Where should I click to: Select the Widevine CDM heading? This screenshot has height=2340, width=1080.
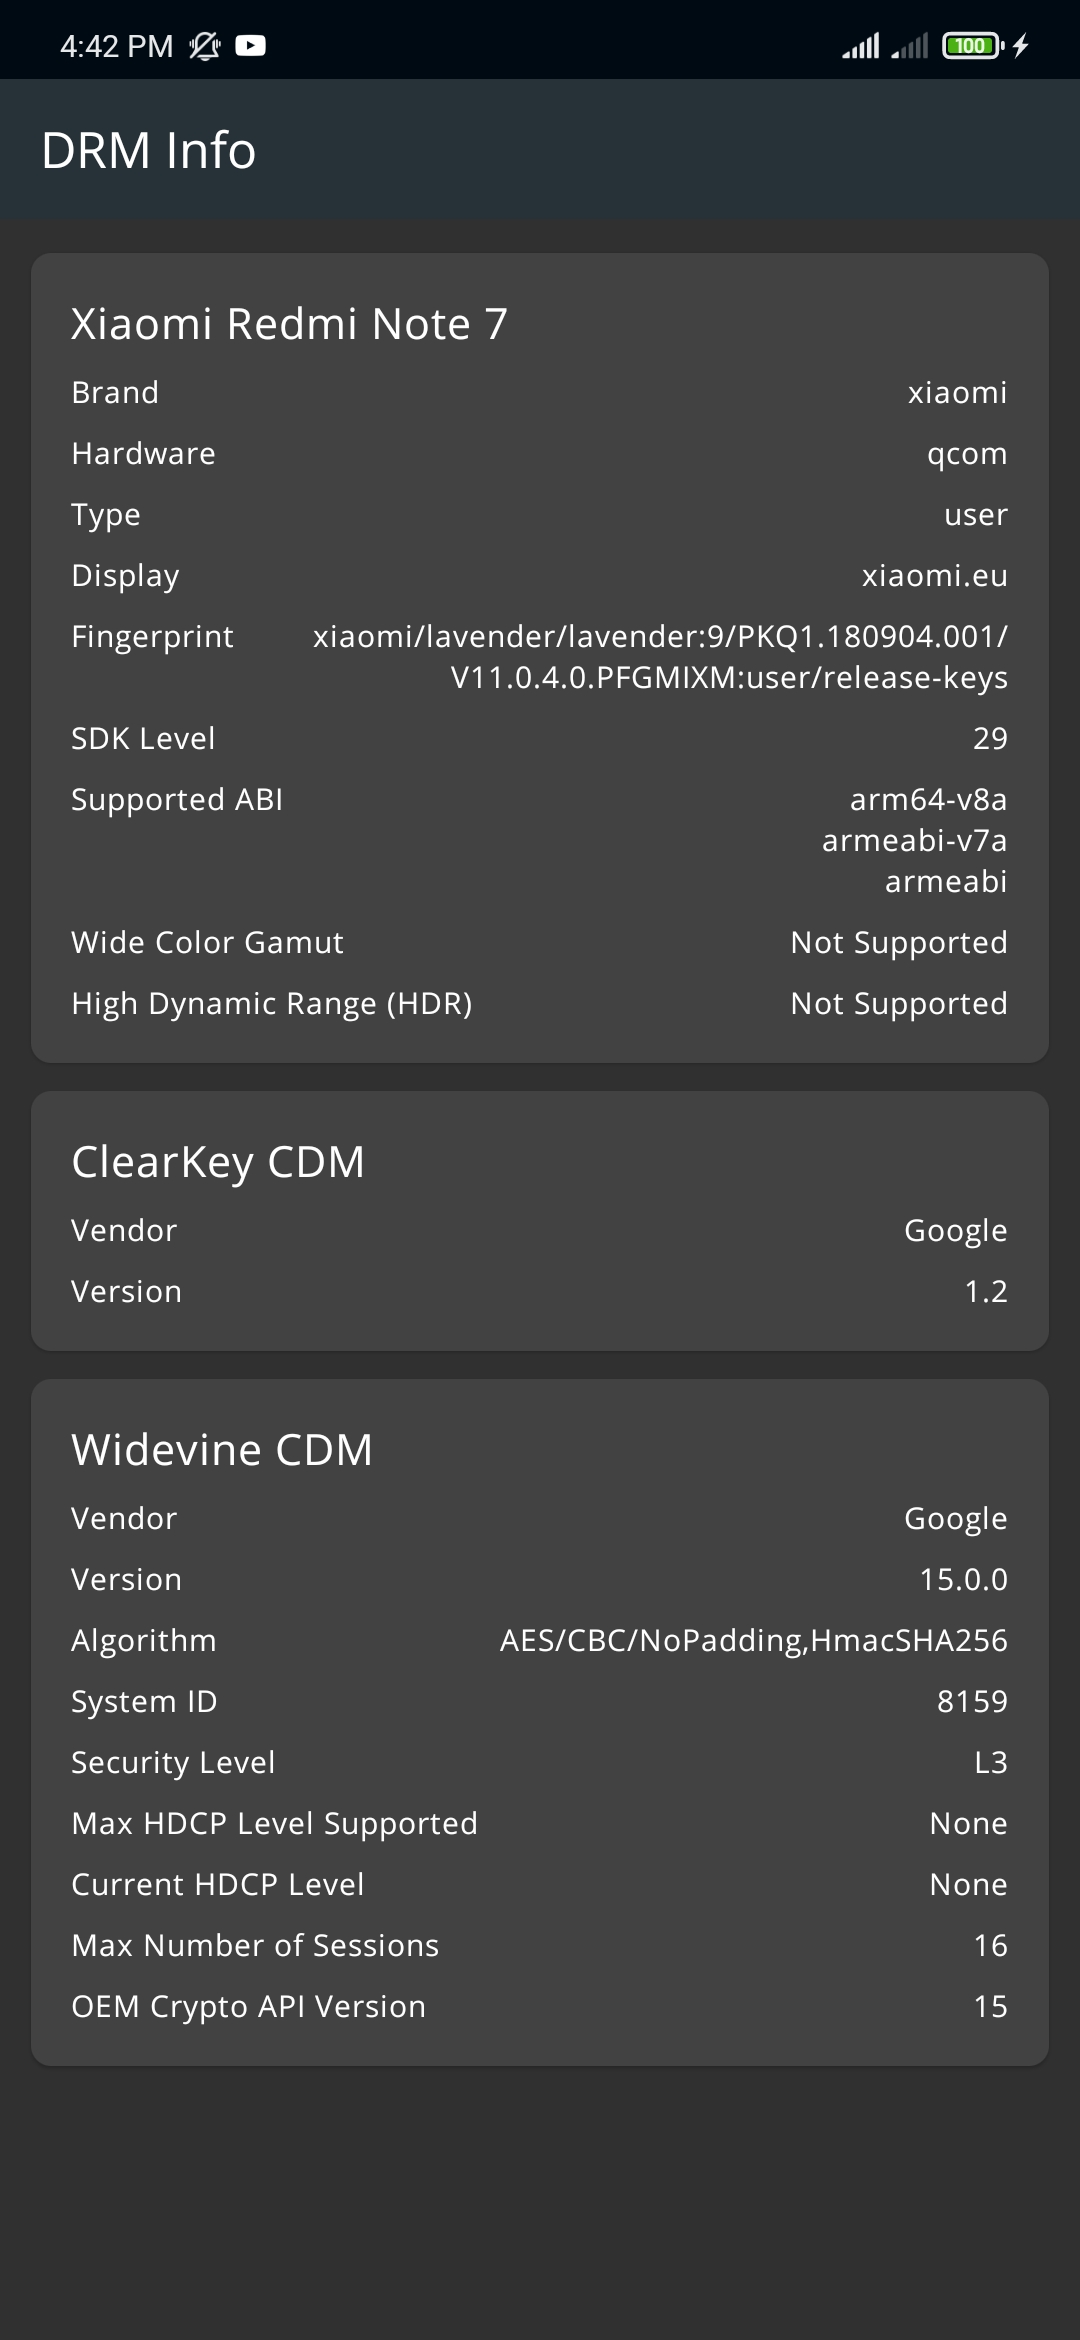222,1450
